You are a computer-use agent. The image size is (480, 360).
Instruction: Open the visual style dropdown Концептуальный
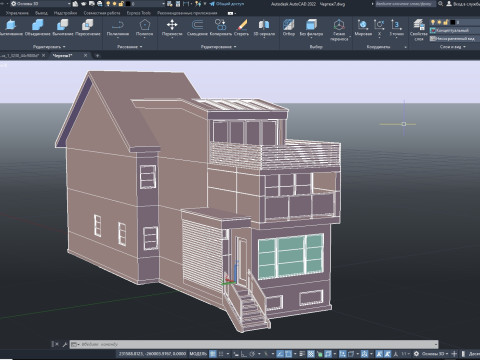click(x=455, y=30)
